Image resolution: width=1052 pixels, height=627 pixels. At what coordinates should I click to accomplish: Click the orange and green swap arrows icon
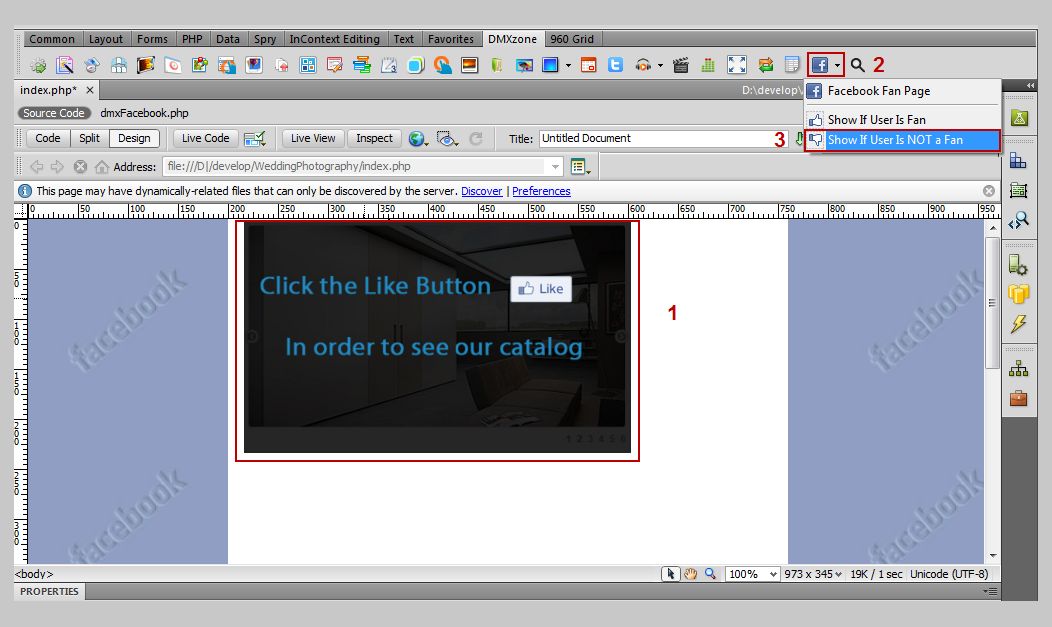[x=766, y=65]
